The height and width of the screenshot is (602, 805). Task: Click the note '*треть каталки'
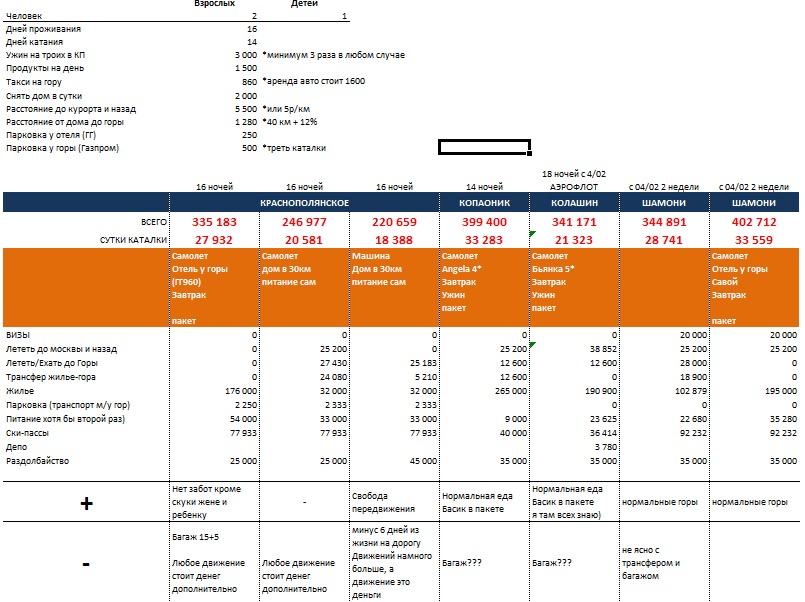[294, 148]
